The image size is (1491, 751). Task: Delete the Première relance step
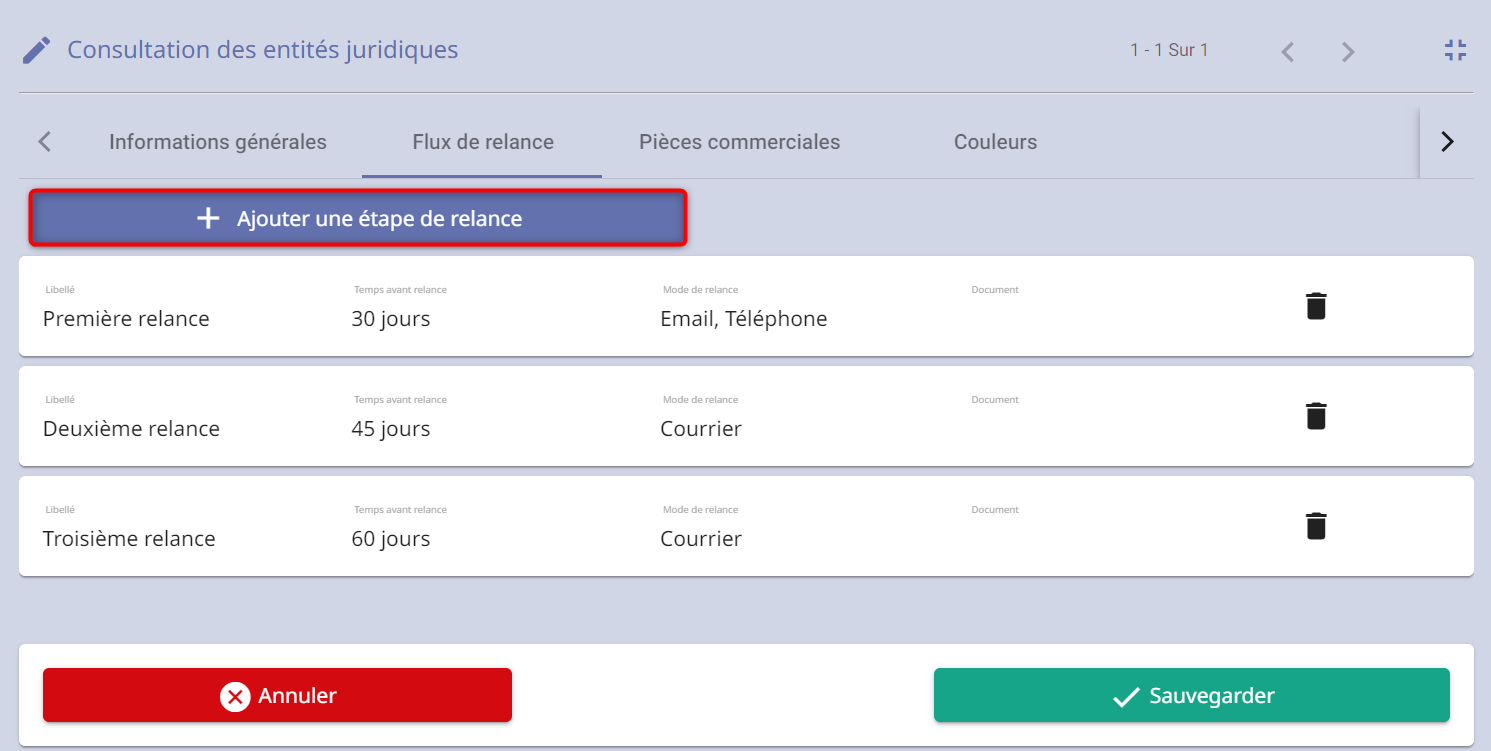(1316, 306)
